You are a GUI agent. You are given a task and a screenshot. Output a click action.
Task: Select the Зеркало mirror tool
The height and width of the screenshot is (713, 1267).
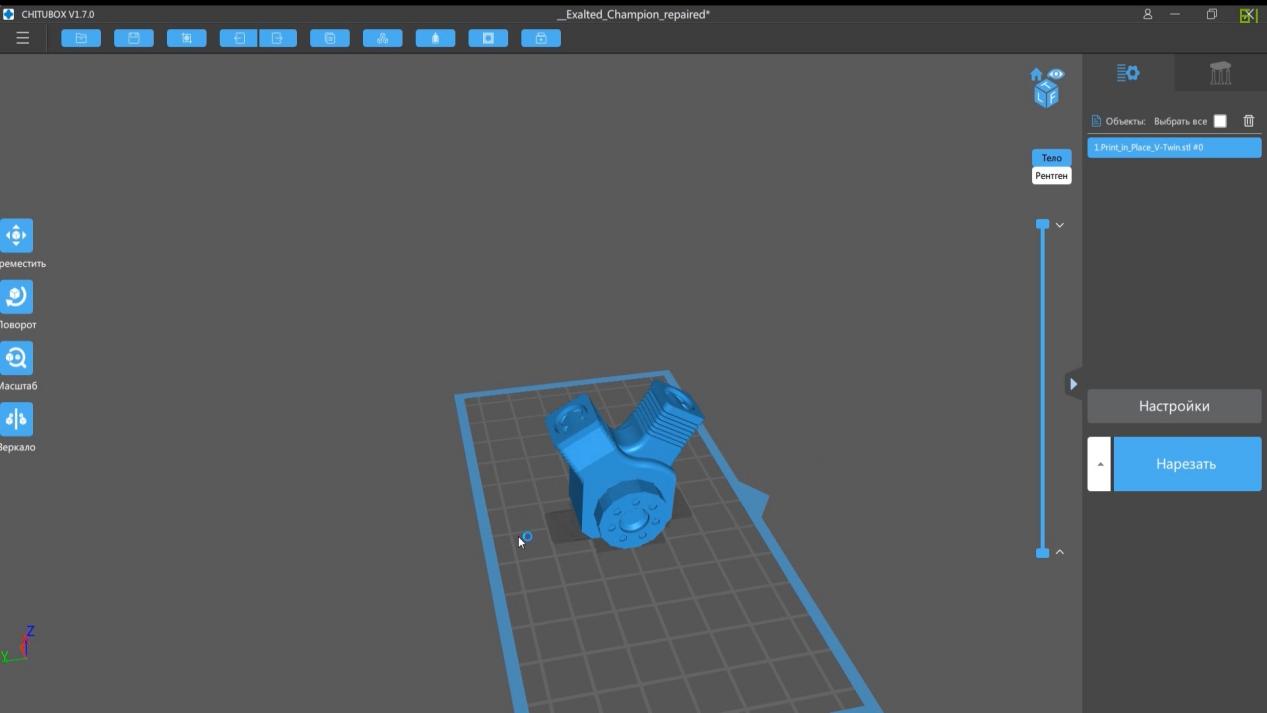(x=17, y=419)
